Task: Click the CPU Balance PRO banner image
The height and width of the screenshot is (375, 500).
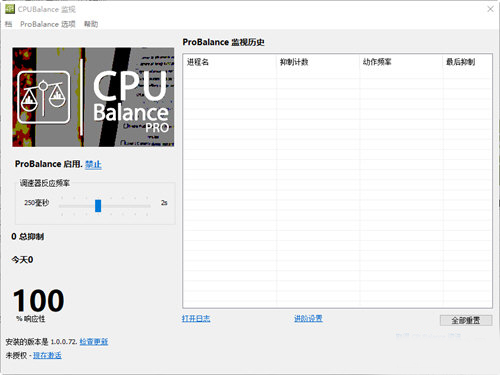Action: pyautogui.click(x=93, y=97)
